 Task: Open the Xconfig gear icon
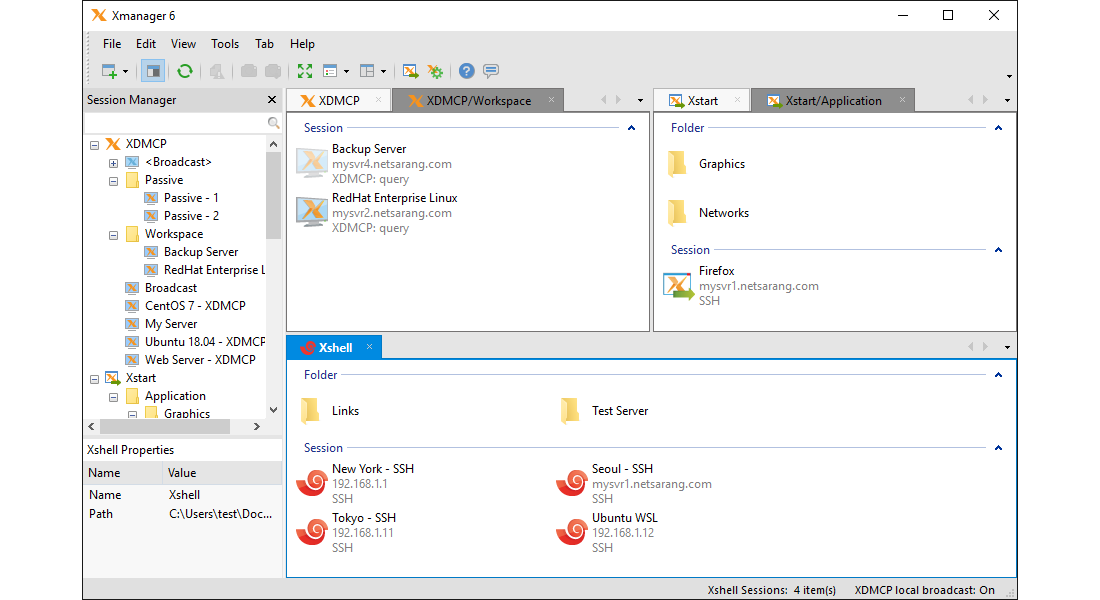435,71
